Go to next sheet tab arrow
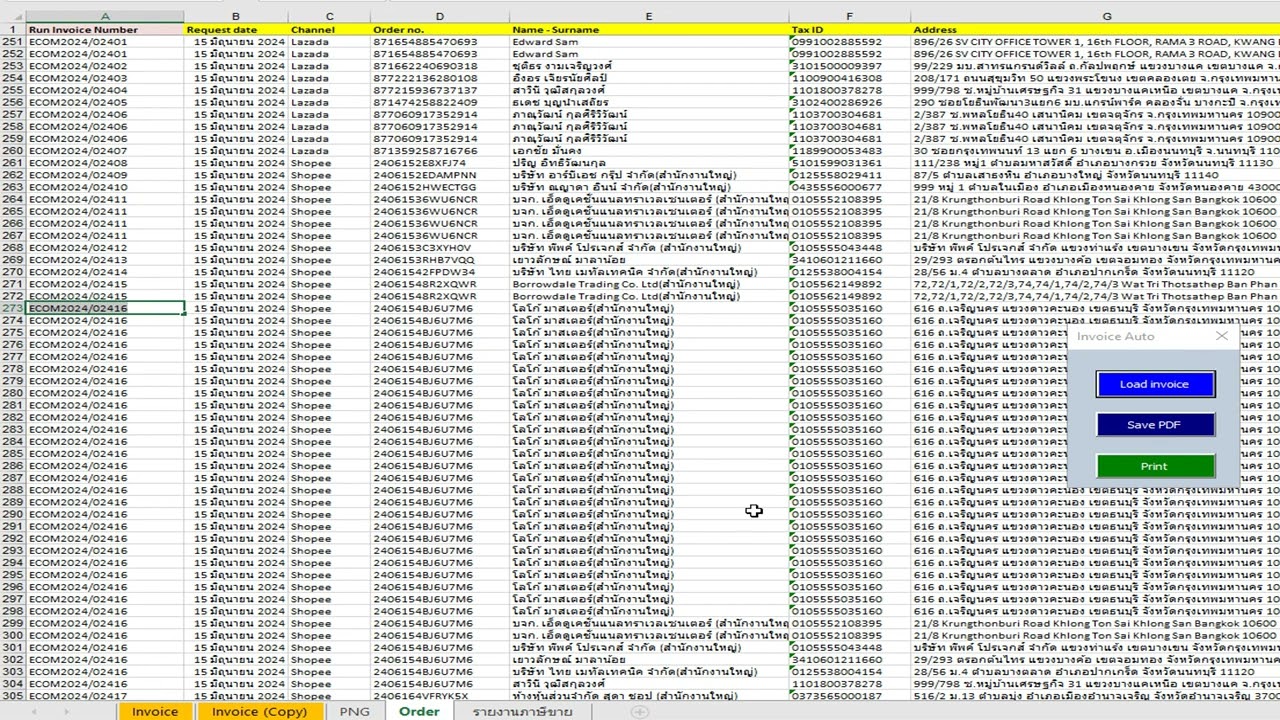Viewport: 1280px width, 720px height. (66, 712)
